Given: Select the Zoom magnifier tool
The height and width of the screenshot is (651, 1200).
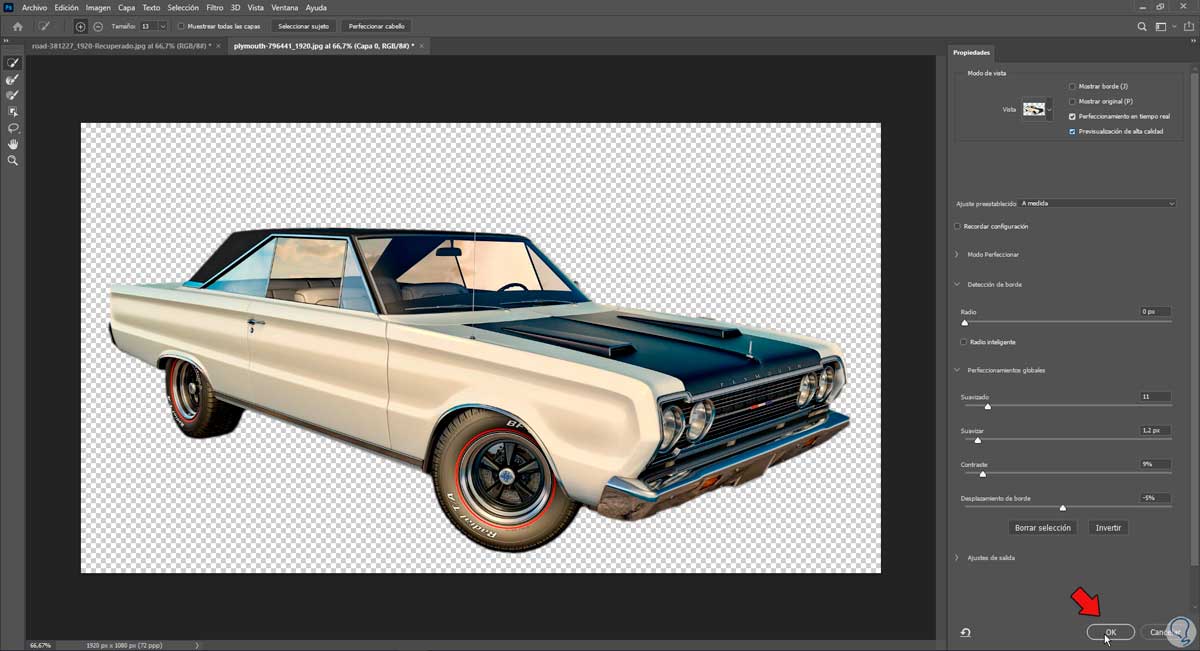Looking at the screenshot, I should (13, 160).
